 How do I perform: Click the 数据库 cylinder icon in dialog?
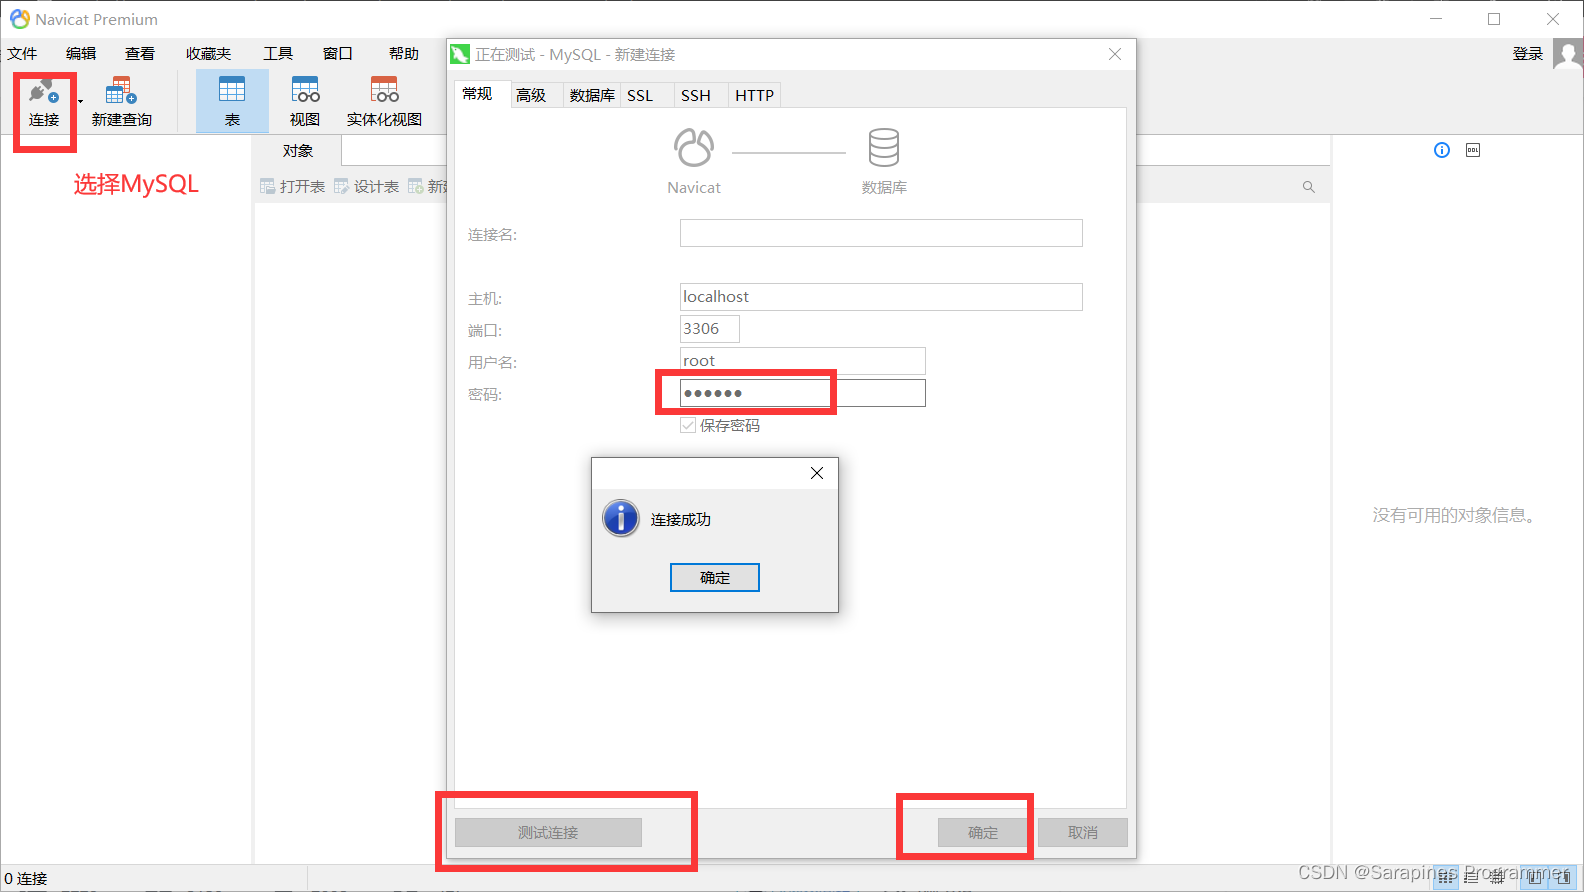coord(884,147)
